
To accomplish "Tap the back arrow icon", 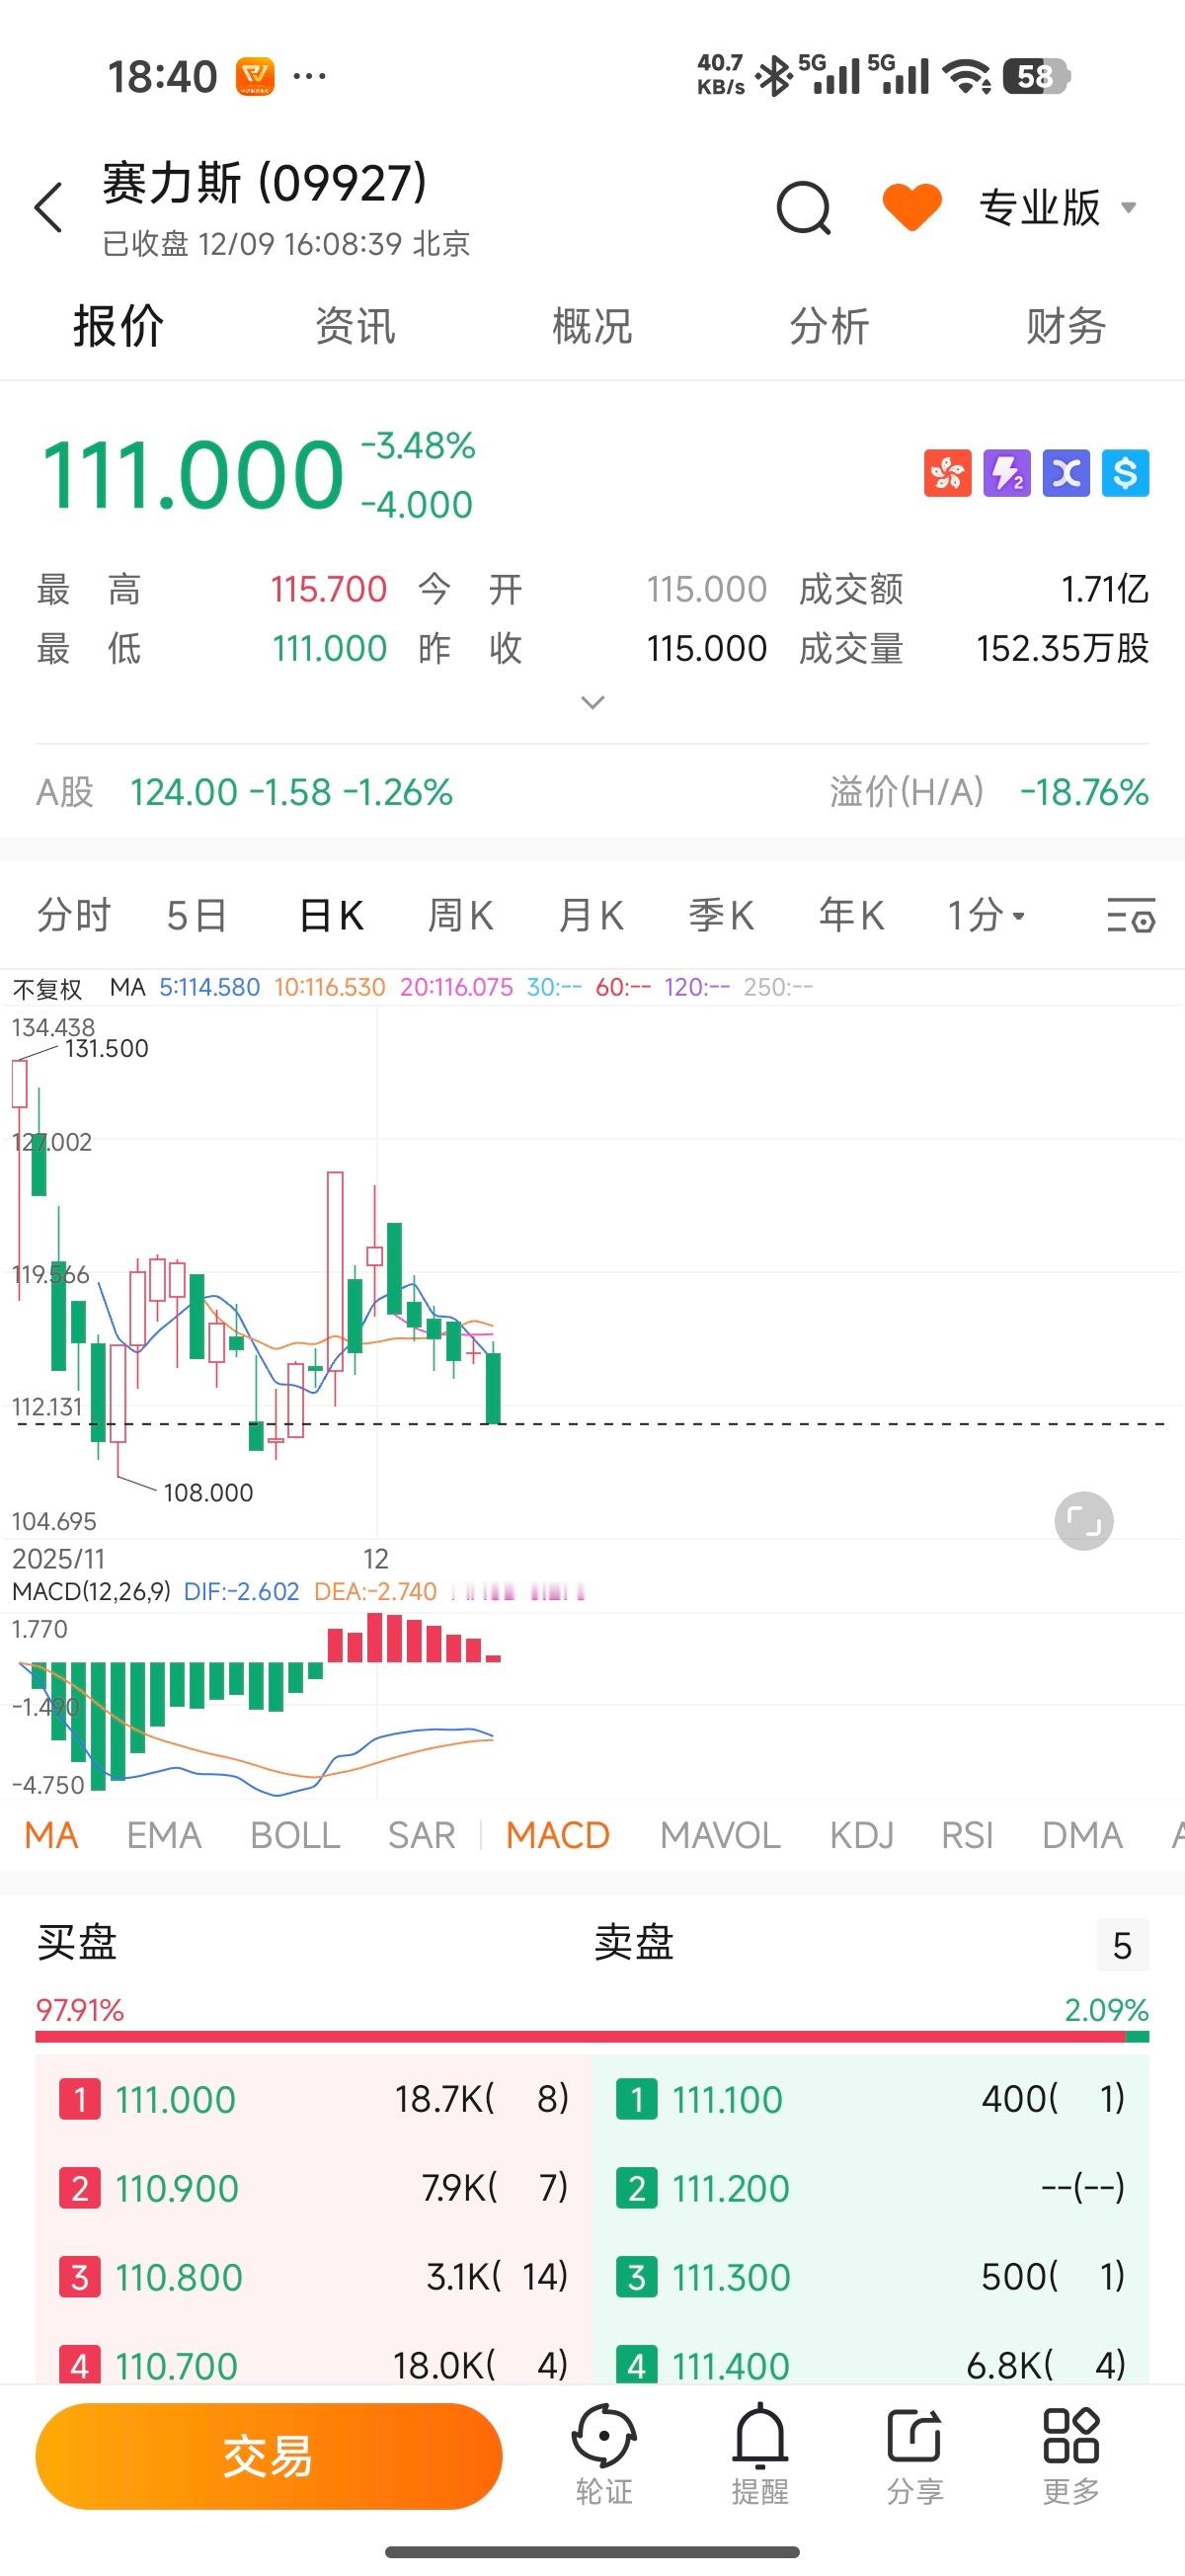I will click(x=48, y=208).
